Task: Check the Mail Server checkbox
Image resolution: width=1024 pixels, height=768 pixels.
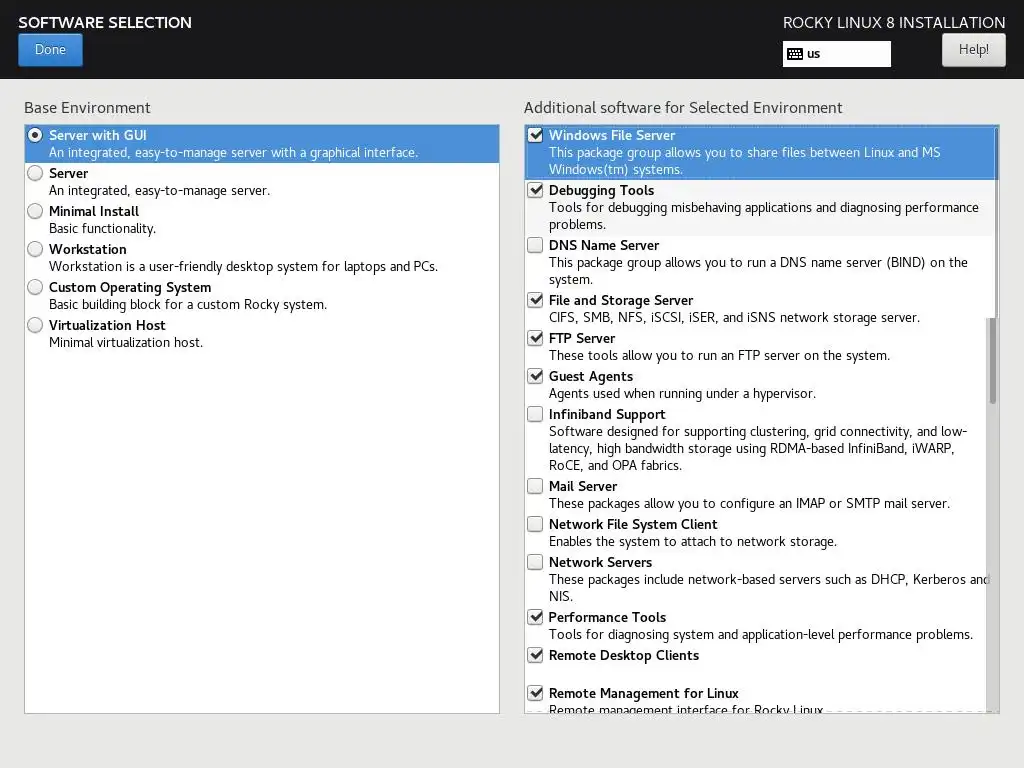Action: click(535, 486)
